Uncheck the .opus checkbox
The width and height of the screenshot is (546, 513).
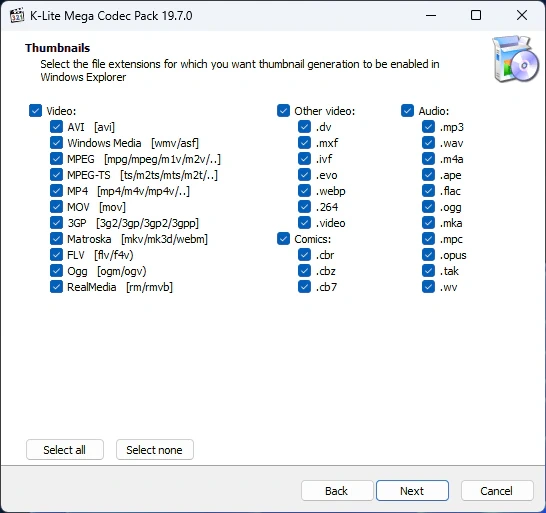coord(428,255)
